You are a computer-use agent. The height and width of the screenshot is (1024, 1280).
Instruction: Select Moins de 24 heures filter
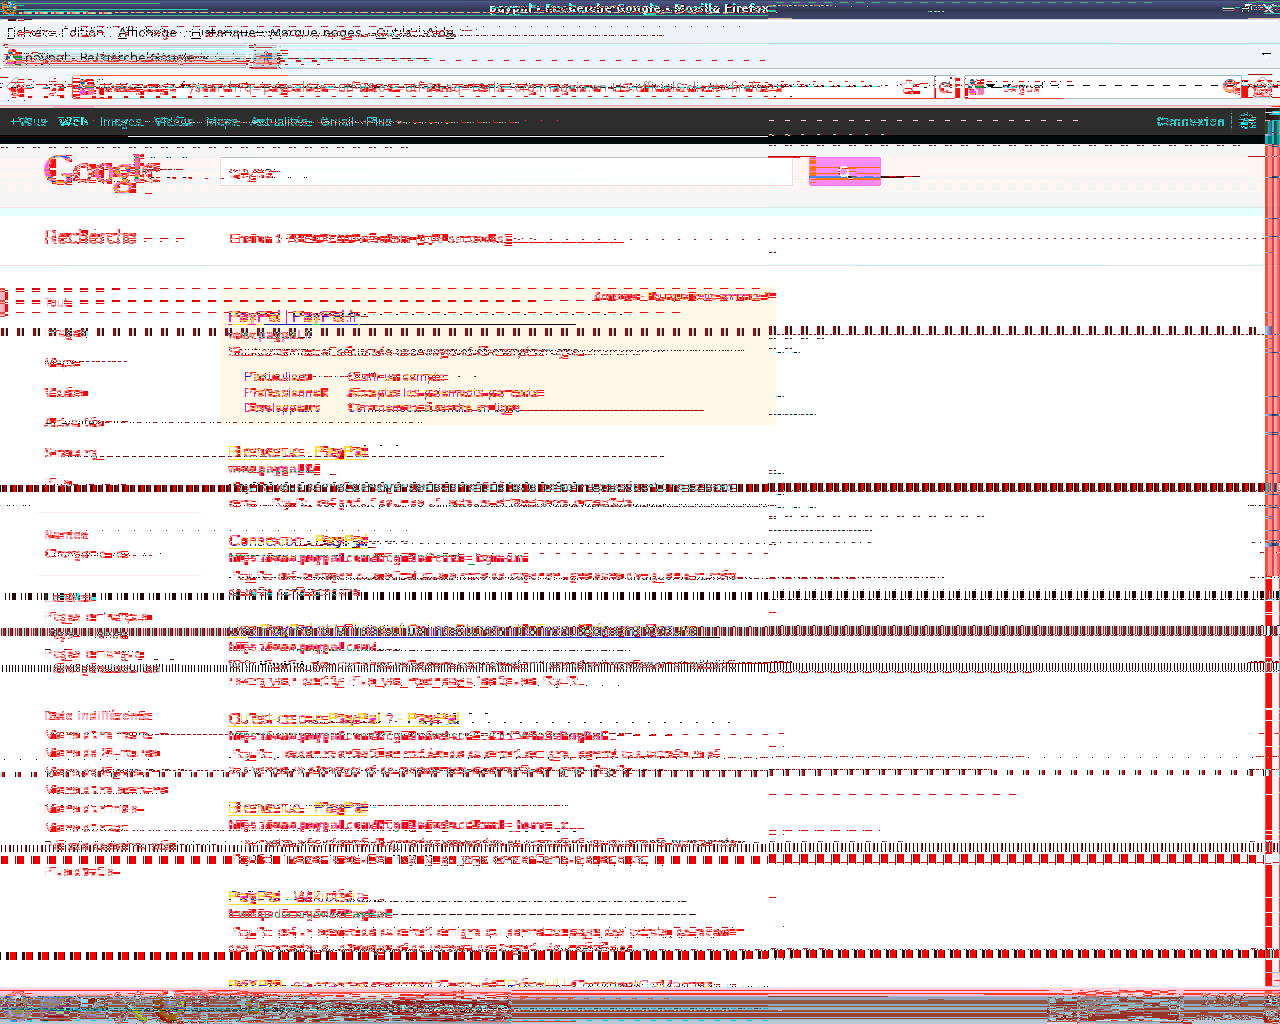103,753
